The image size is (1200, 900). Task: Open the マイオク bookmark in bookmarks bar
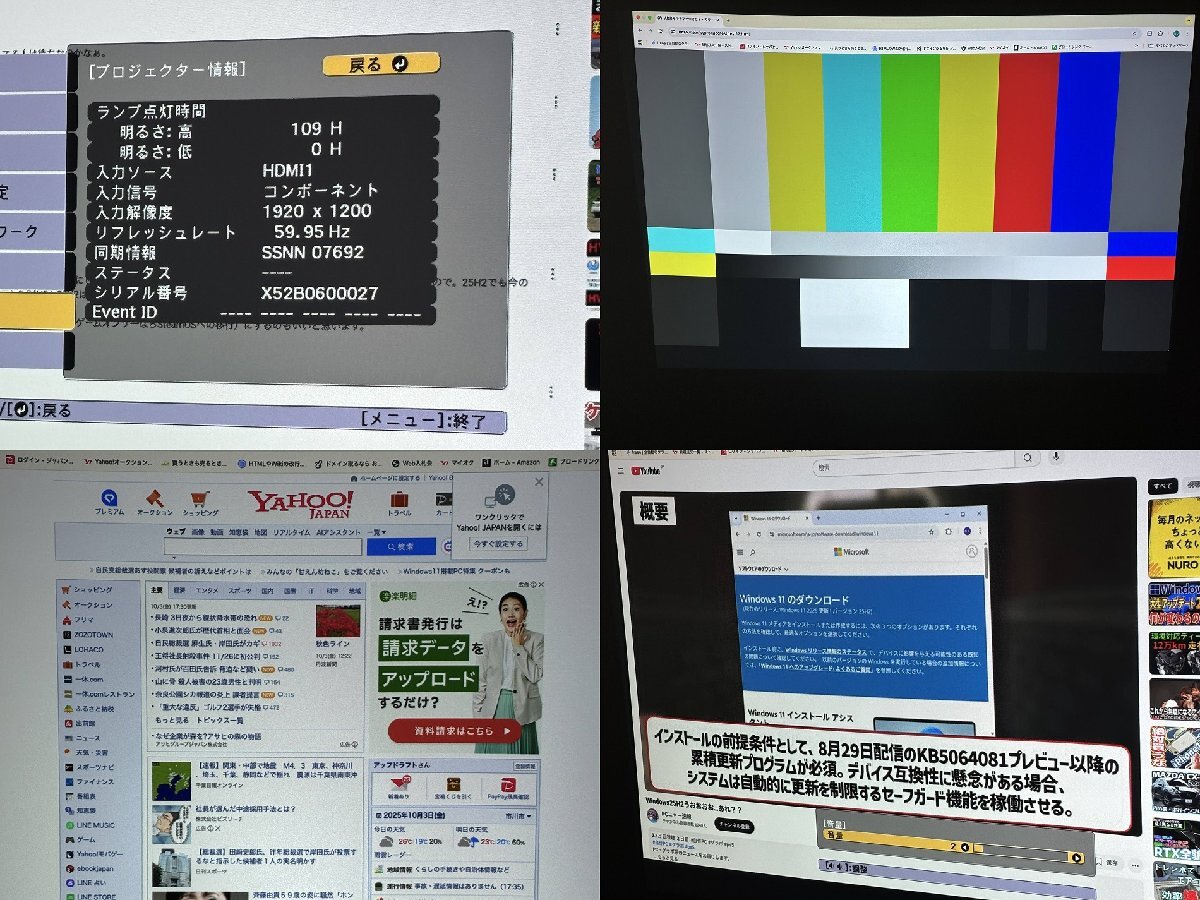point(455,463)
